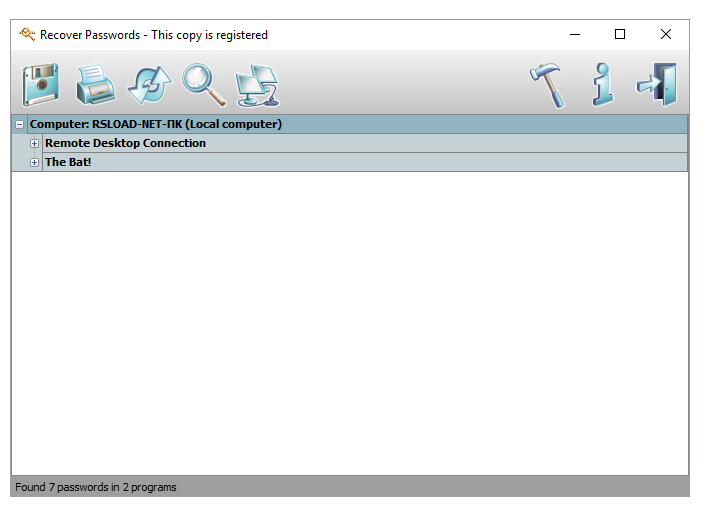Image resolution: width=712 pixels, height=517 pixels.
Task: Select the Computer: RSLOAD-NET-ПК row
Action: 358,124
